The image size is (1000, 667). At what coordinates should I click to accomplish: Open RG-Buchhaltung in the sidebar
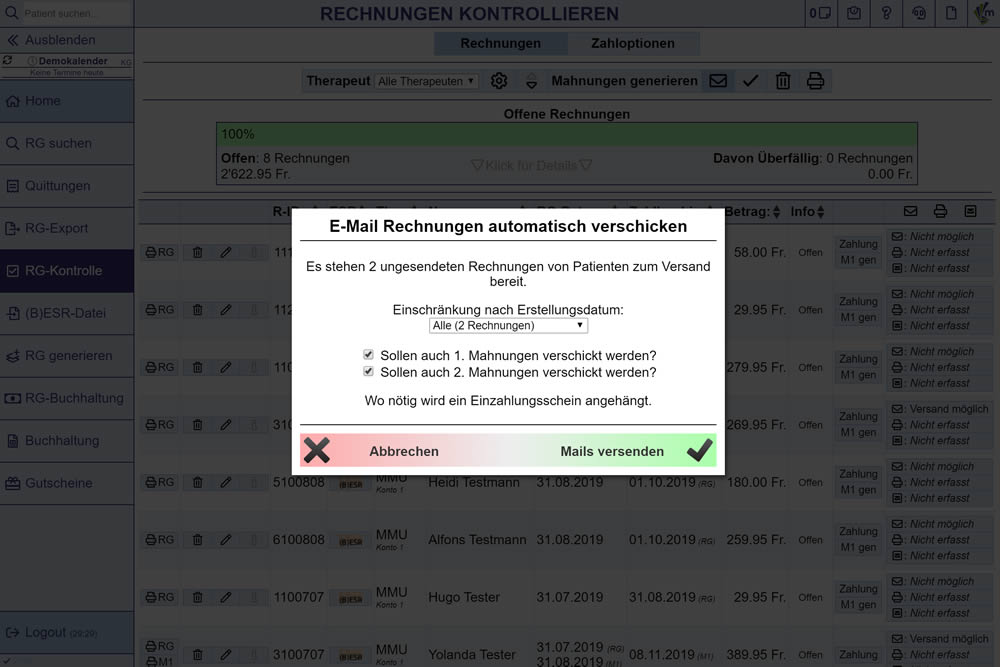(x=67, y=398)
